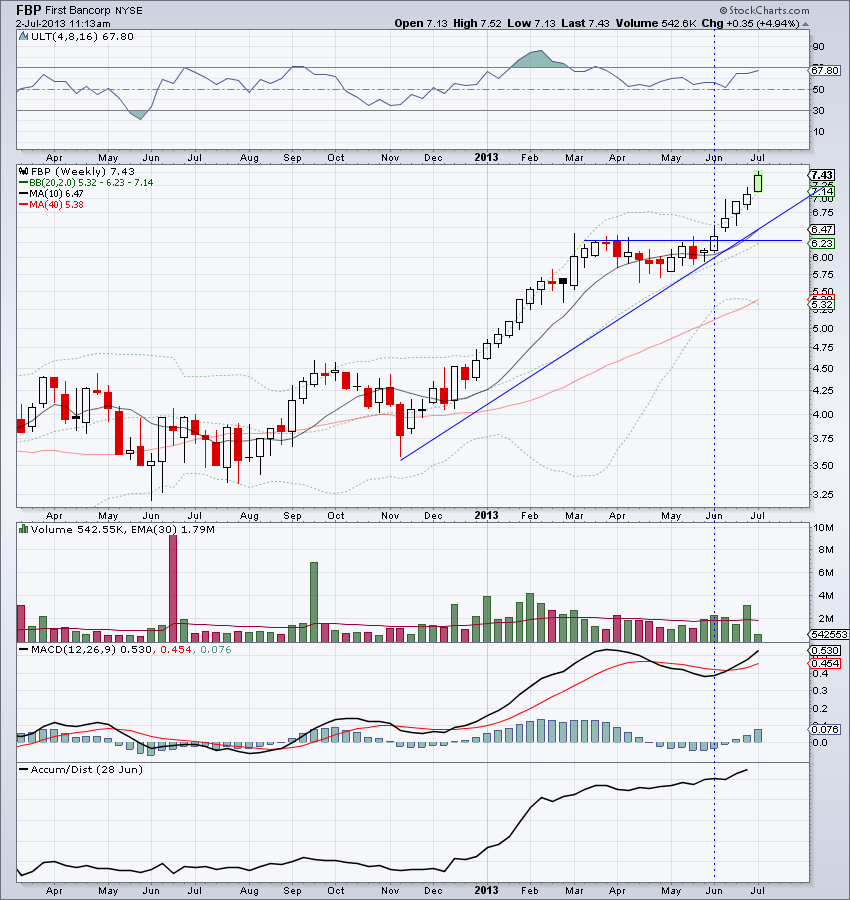This screenshot has width=850, height=900.
Task: Click the MA(40) 5.38 legend text
Action: pyautogui.click(x=56, y=205)
